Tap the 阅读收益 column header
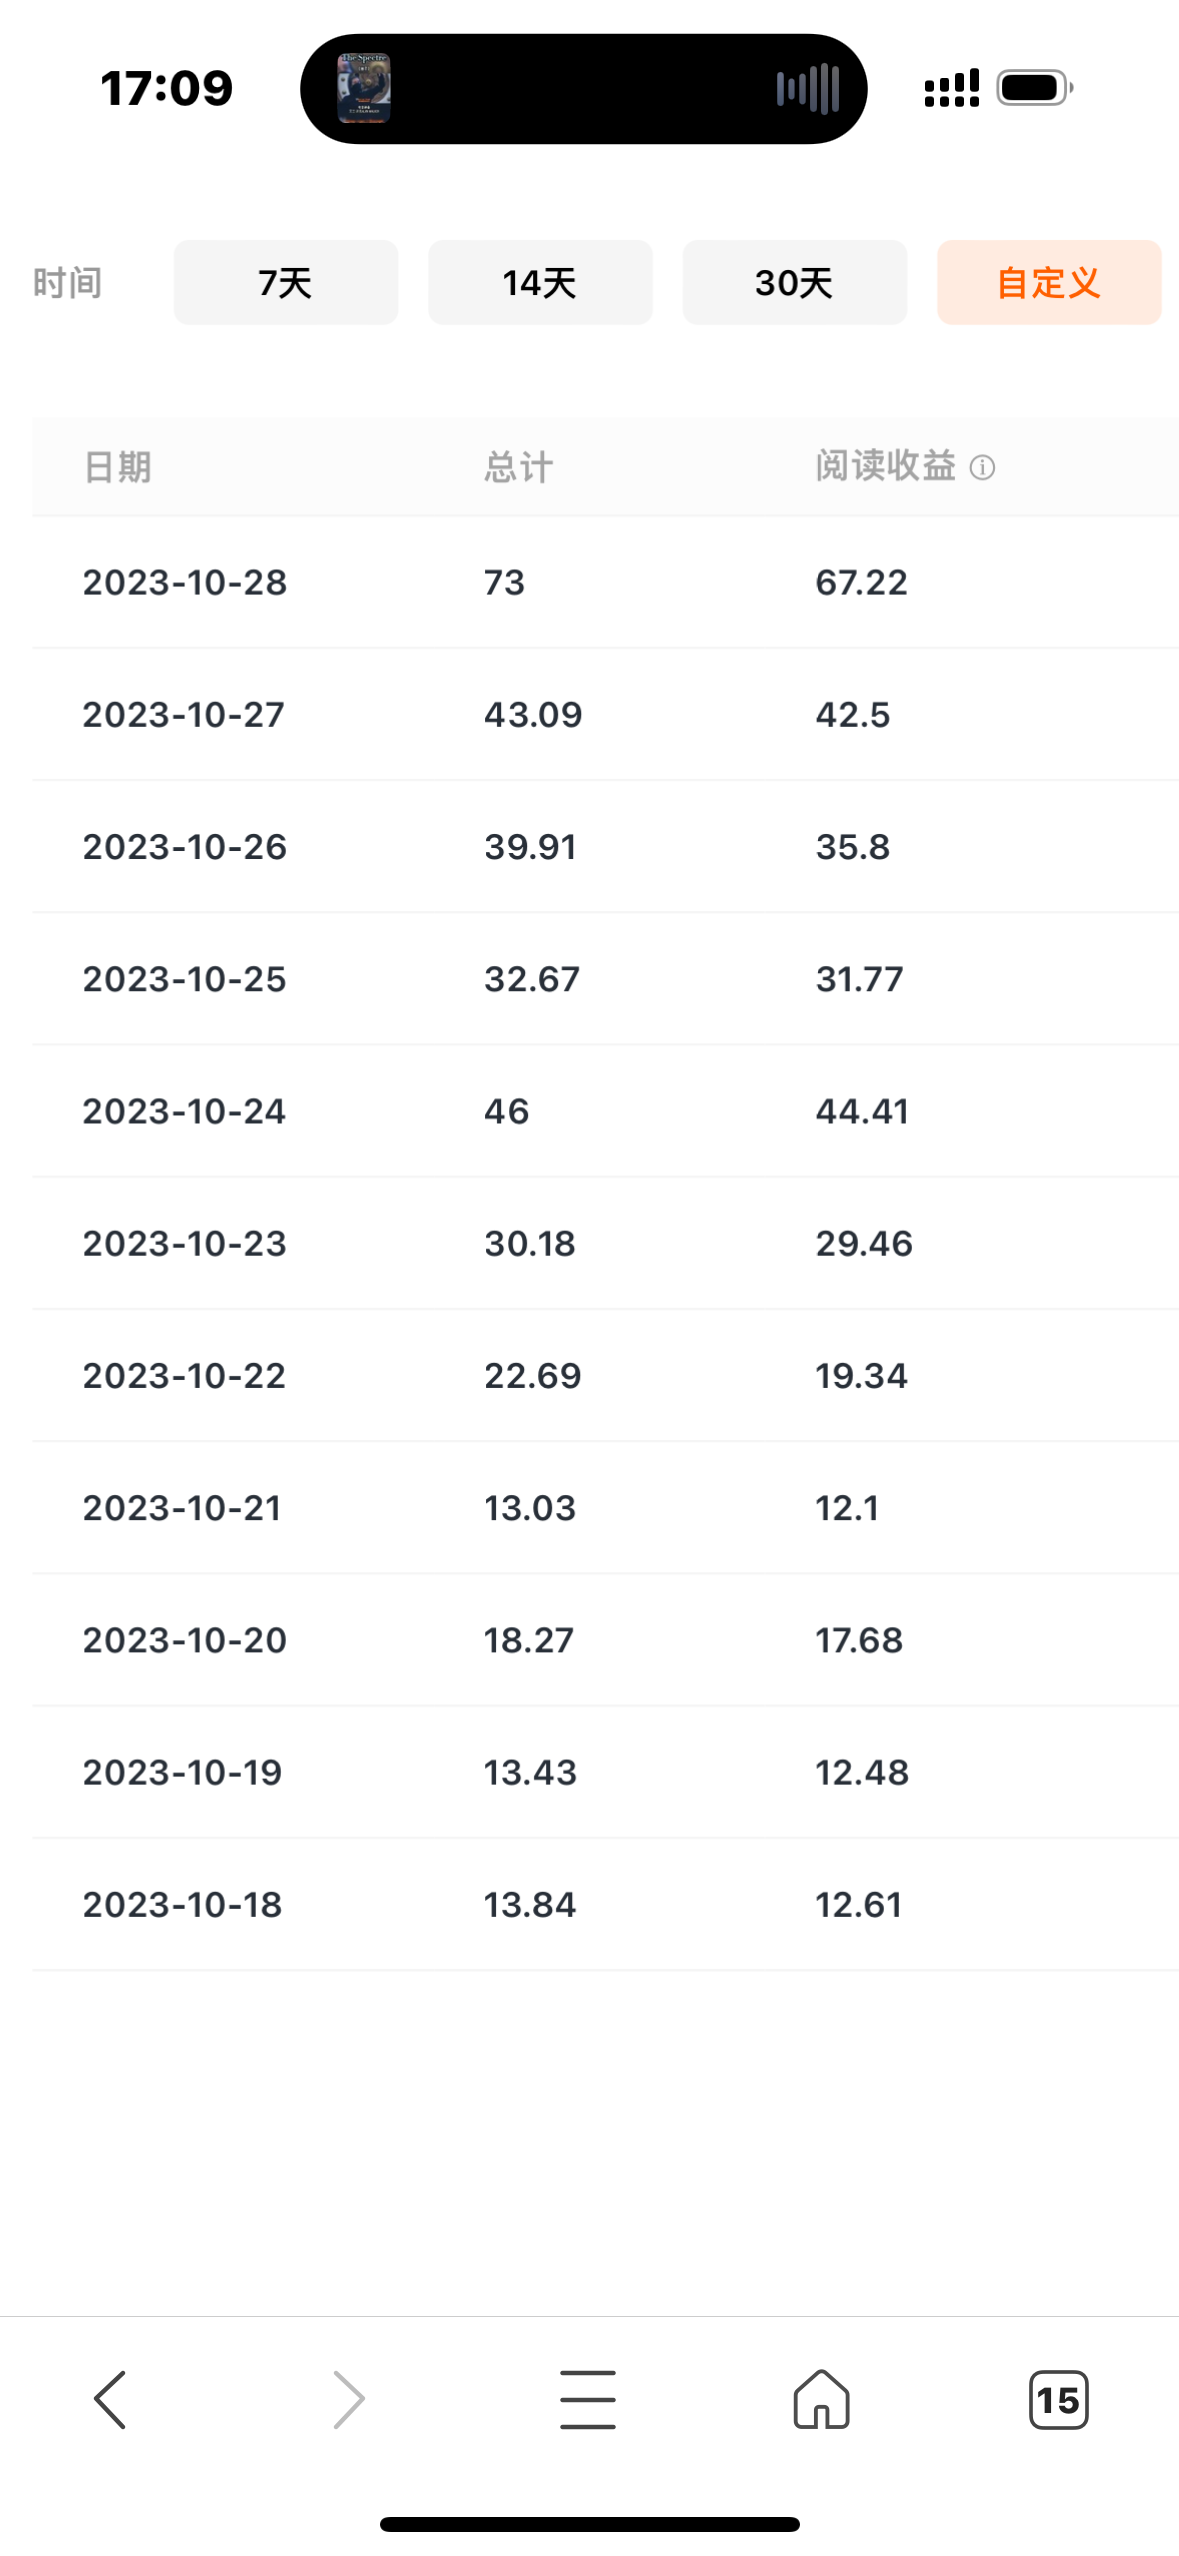Screen dimensions: 1179x2556 pos(886,466)
